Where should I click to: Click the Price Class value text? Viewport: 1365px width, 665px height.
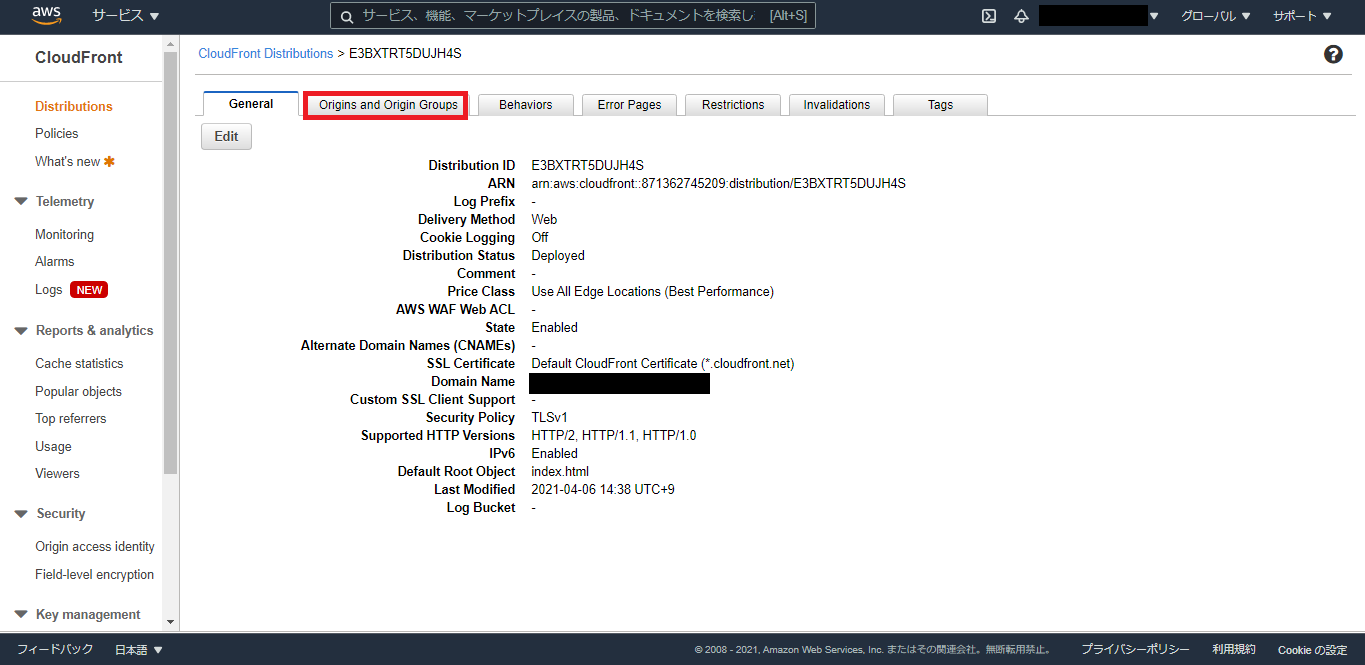click(652, 291)
